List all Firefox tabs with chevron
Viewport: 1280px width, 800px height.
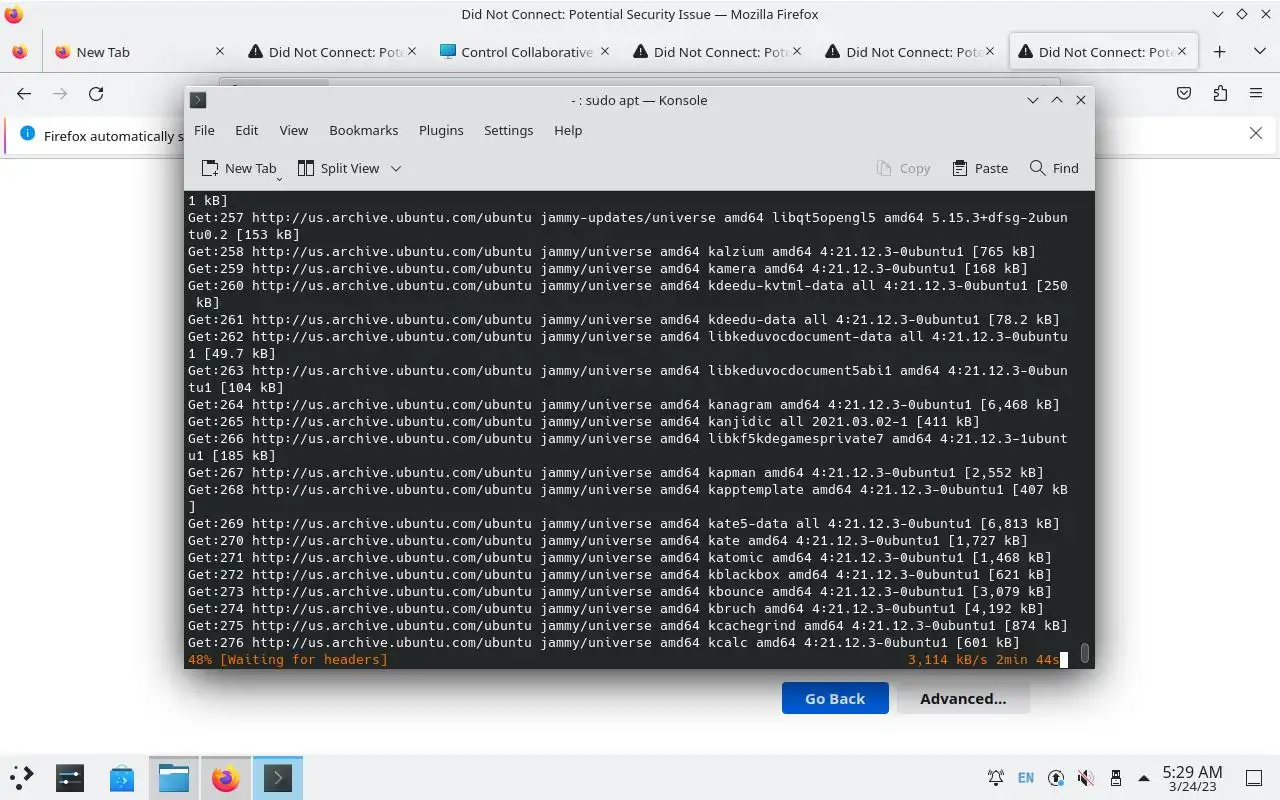tap(1259, 52)
